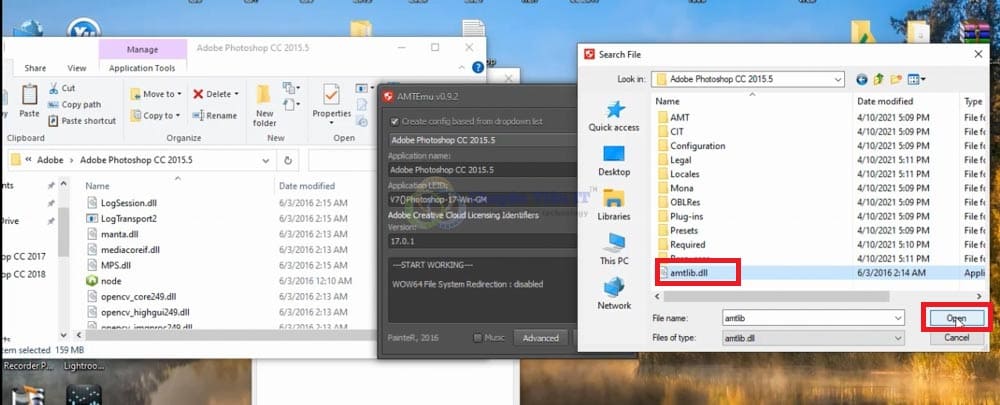Image resolution: width=1000 pixels, height=405 pixels.
Task: Select the Required folder in dialog
Action: click(x=681, y=244)
